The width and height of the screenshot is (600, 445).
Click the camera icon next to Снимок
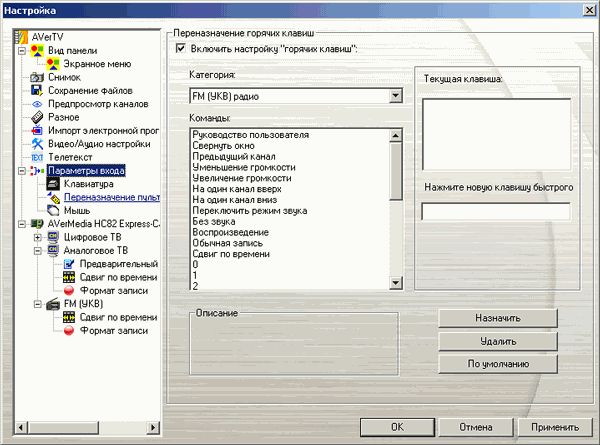point(37,77)
